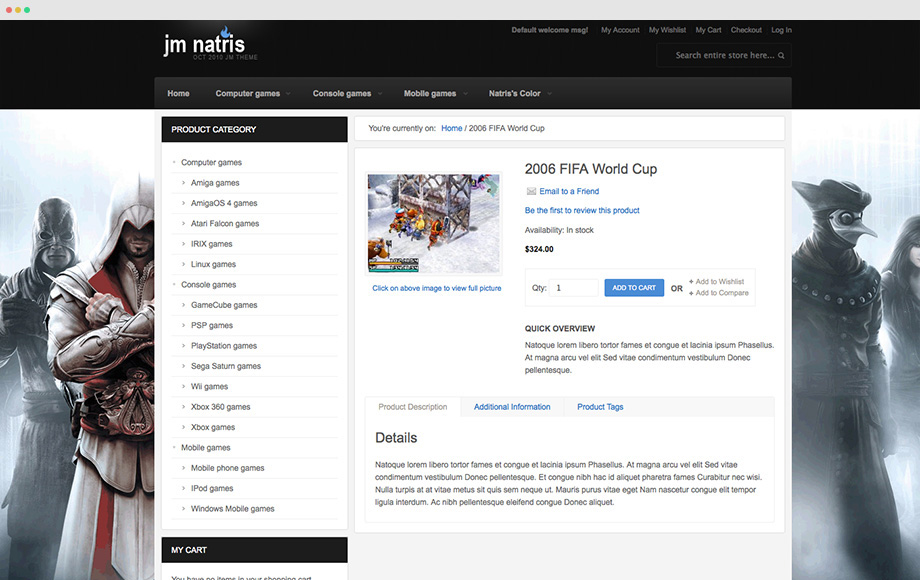Switch to the Additional Information tab
920x580 pixels.
click(512, 407)
